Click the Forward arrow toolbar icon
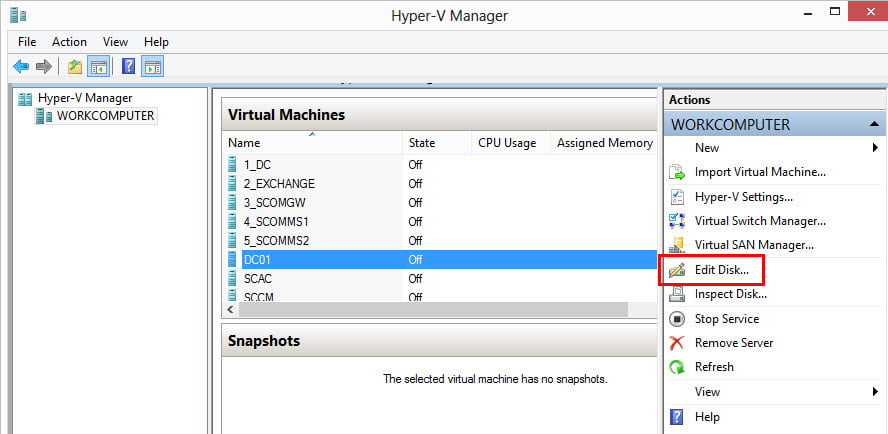The image size is (888, 434). pos(43,67)
